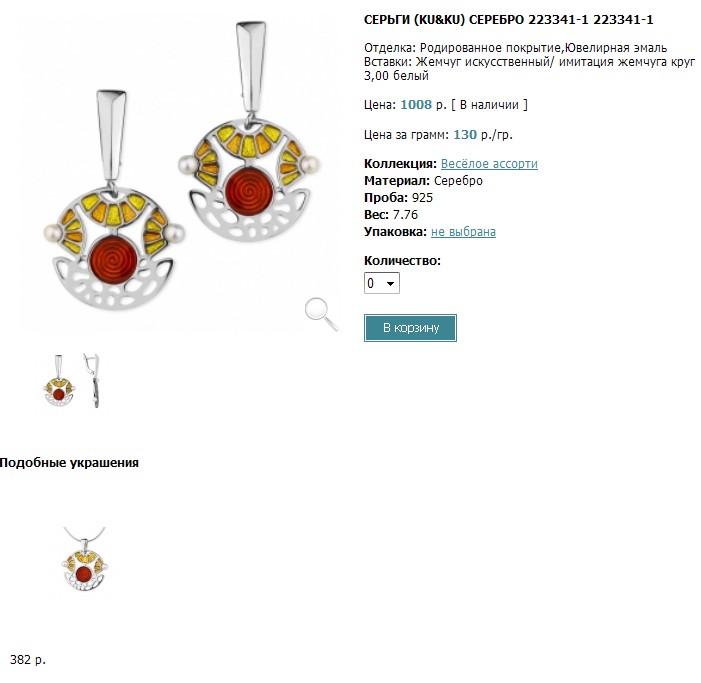701x683 pixels.
Task: Click the Вес: 7.76 weight line
Action: click(x=391, y=215)
